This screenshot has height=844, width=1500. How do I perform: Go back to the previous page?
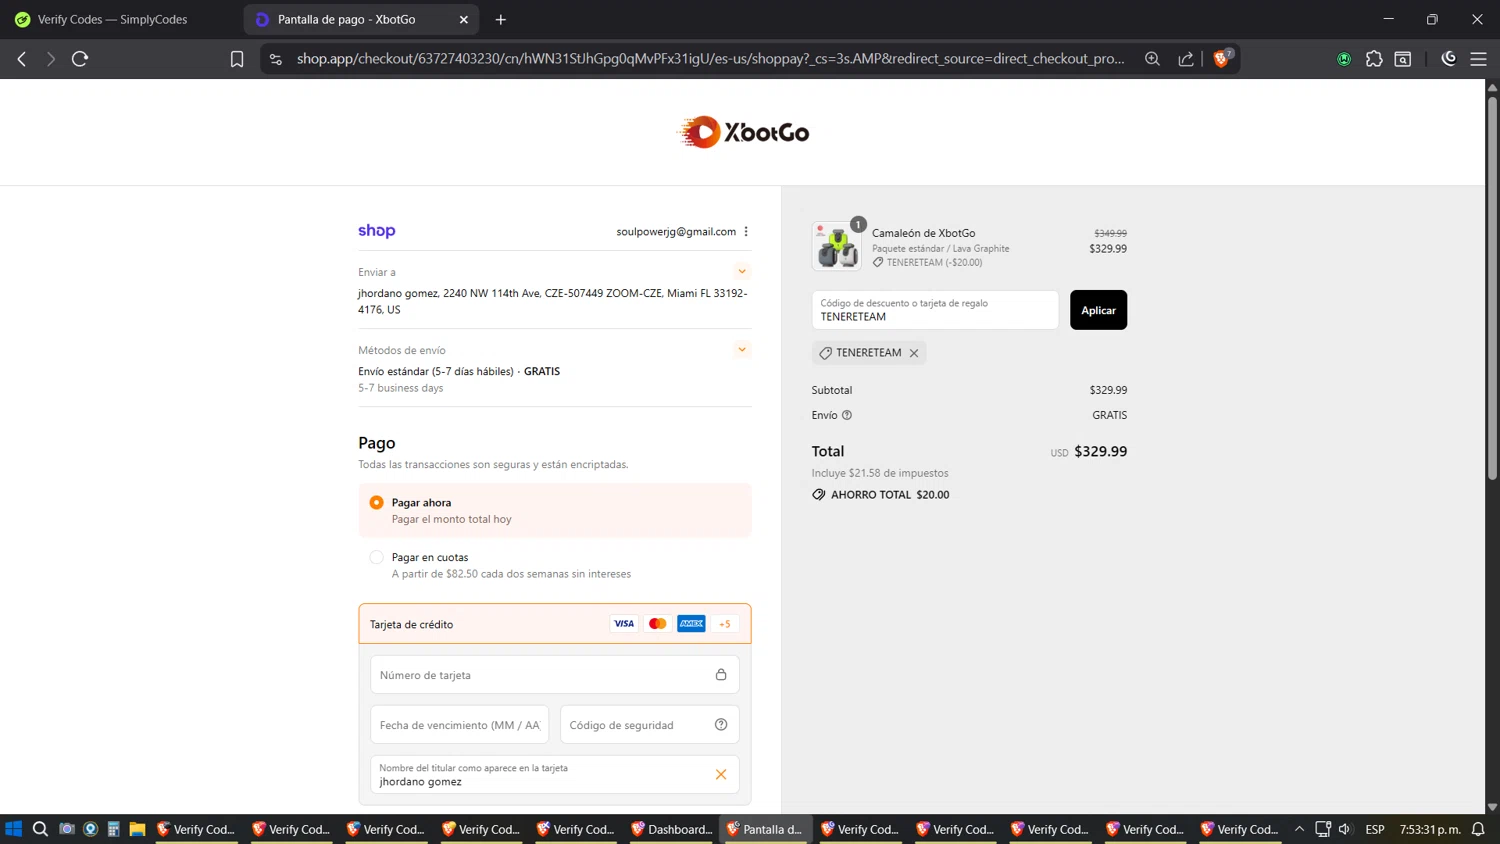coord(22,59)
